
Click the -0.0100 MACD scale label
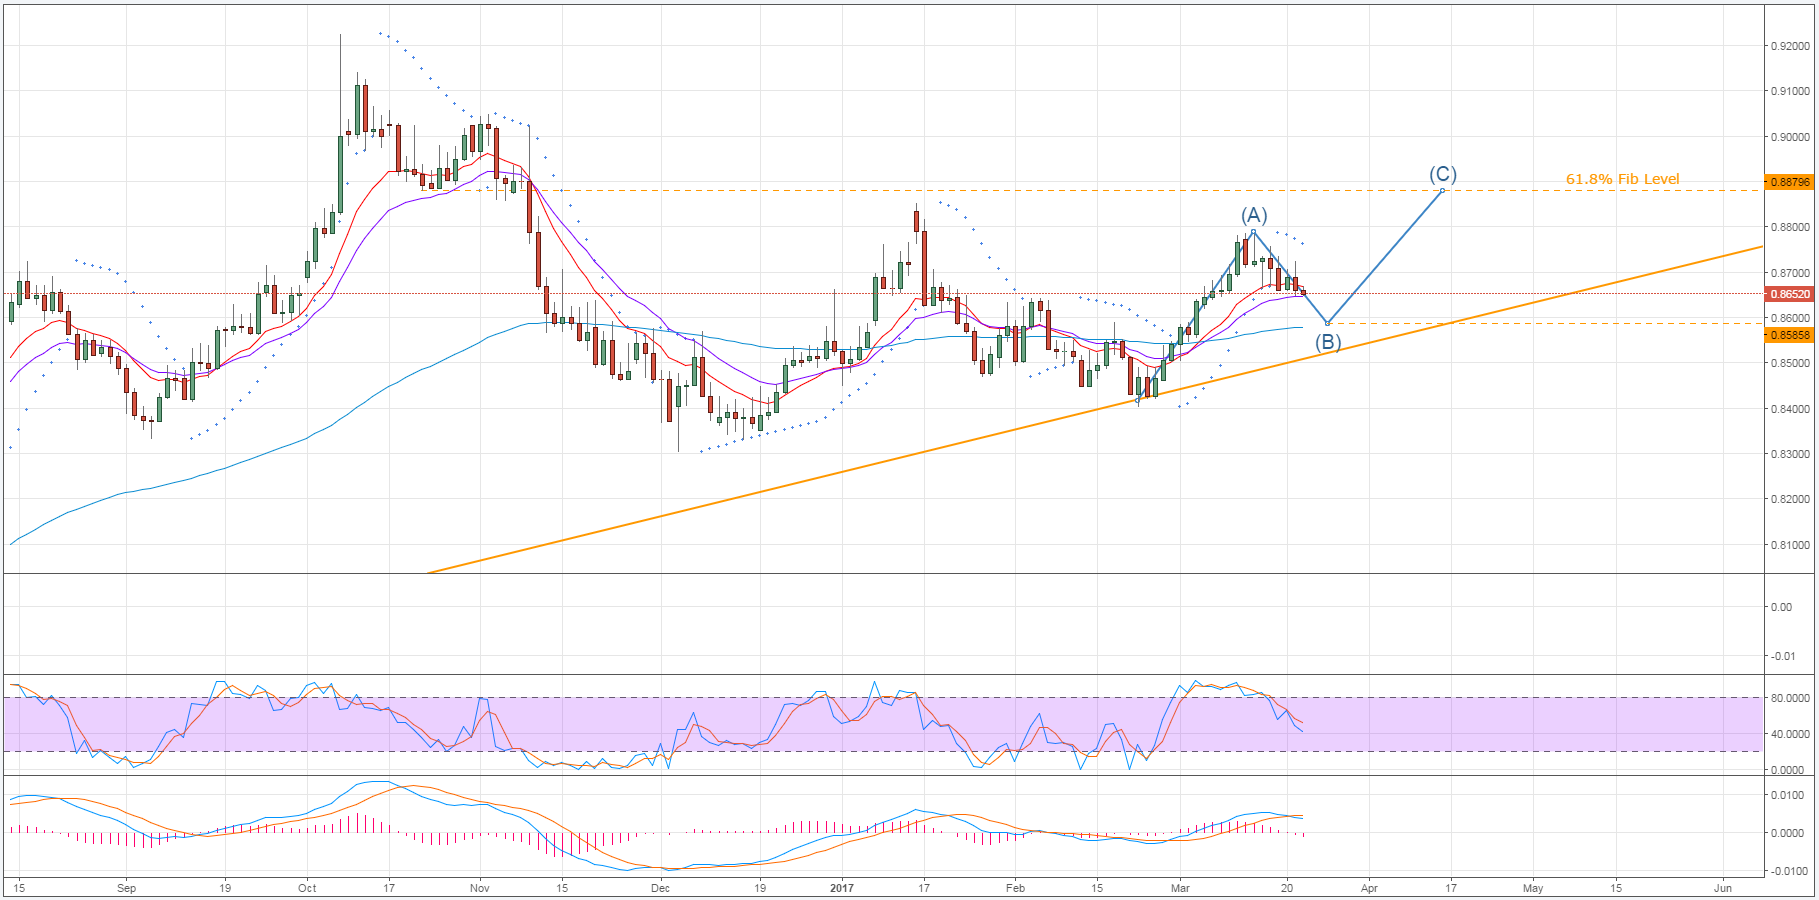click(x=1787, y=871)
